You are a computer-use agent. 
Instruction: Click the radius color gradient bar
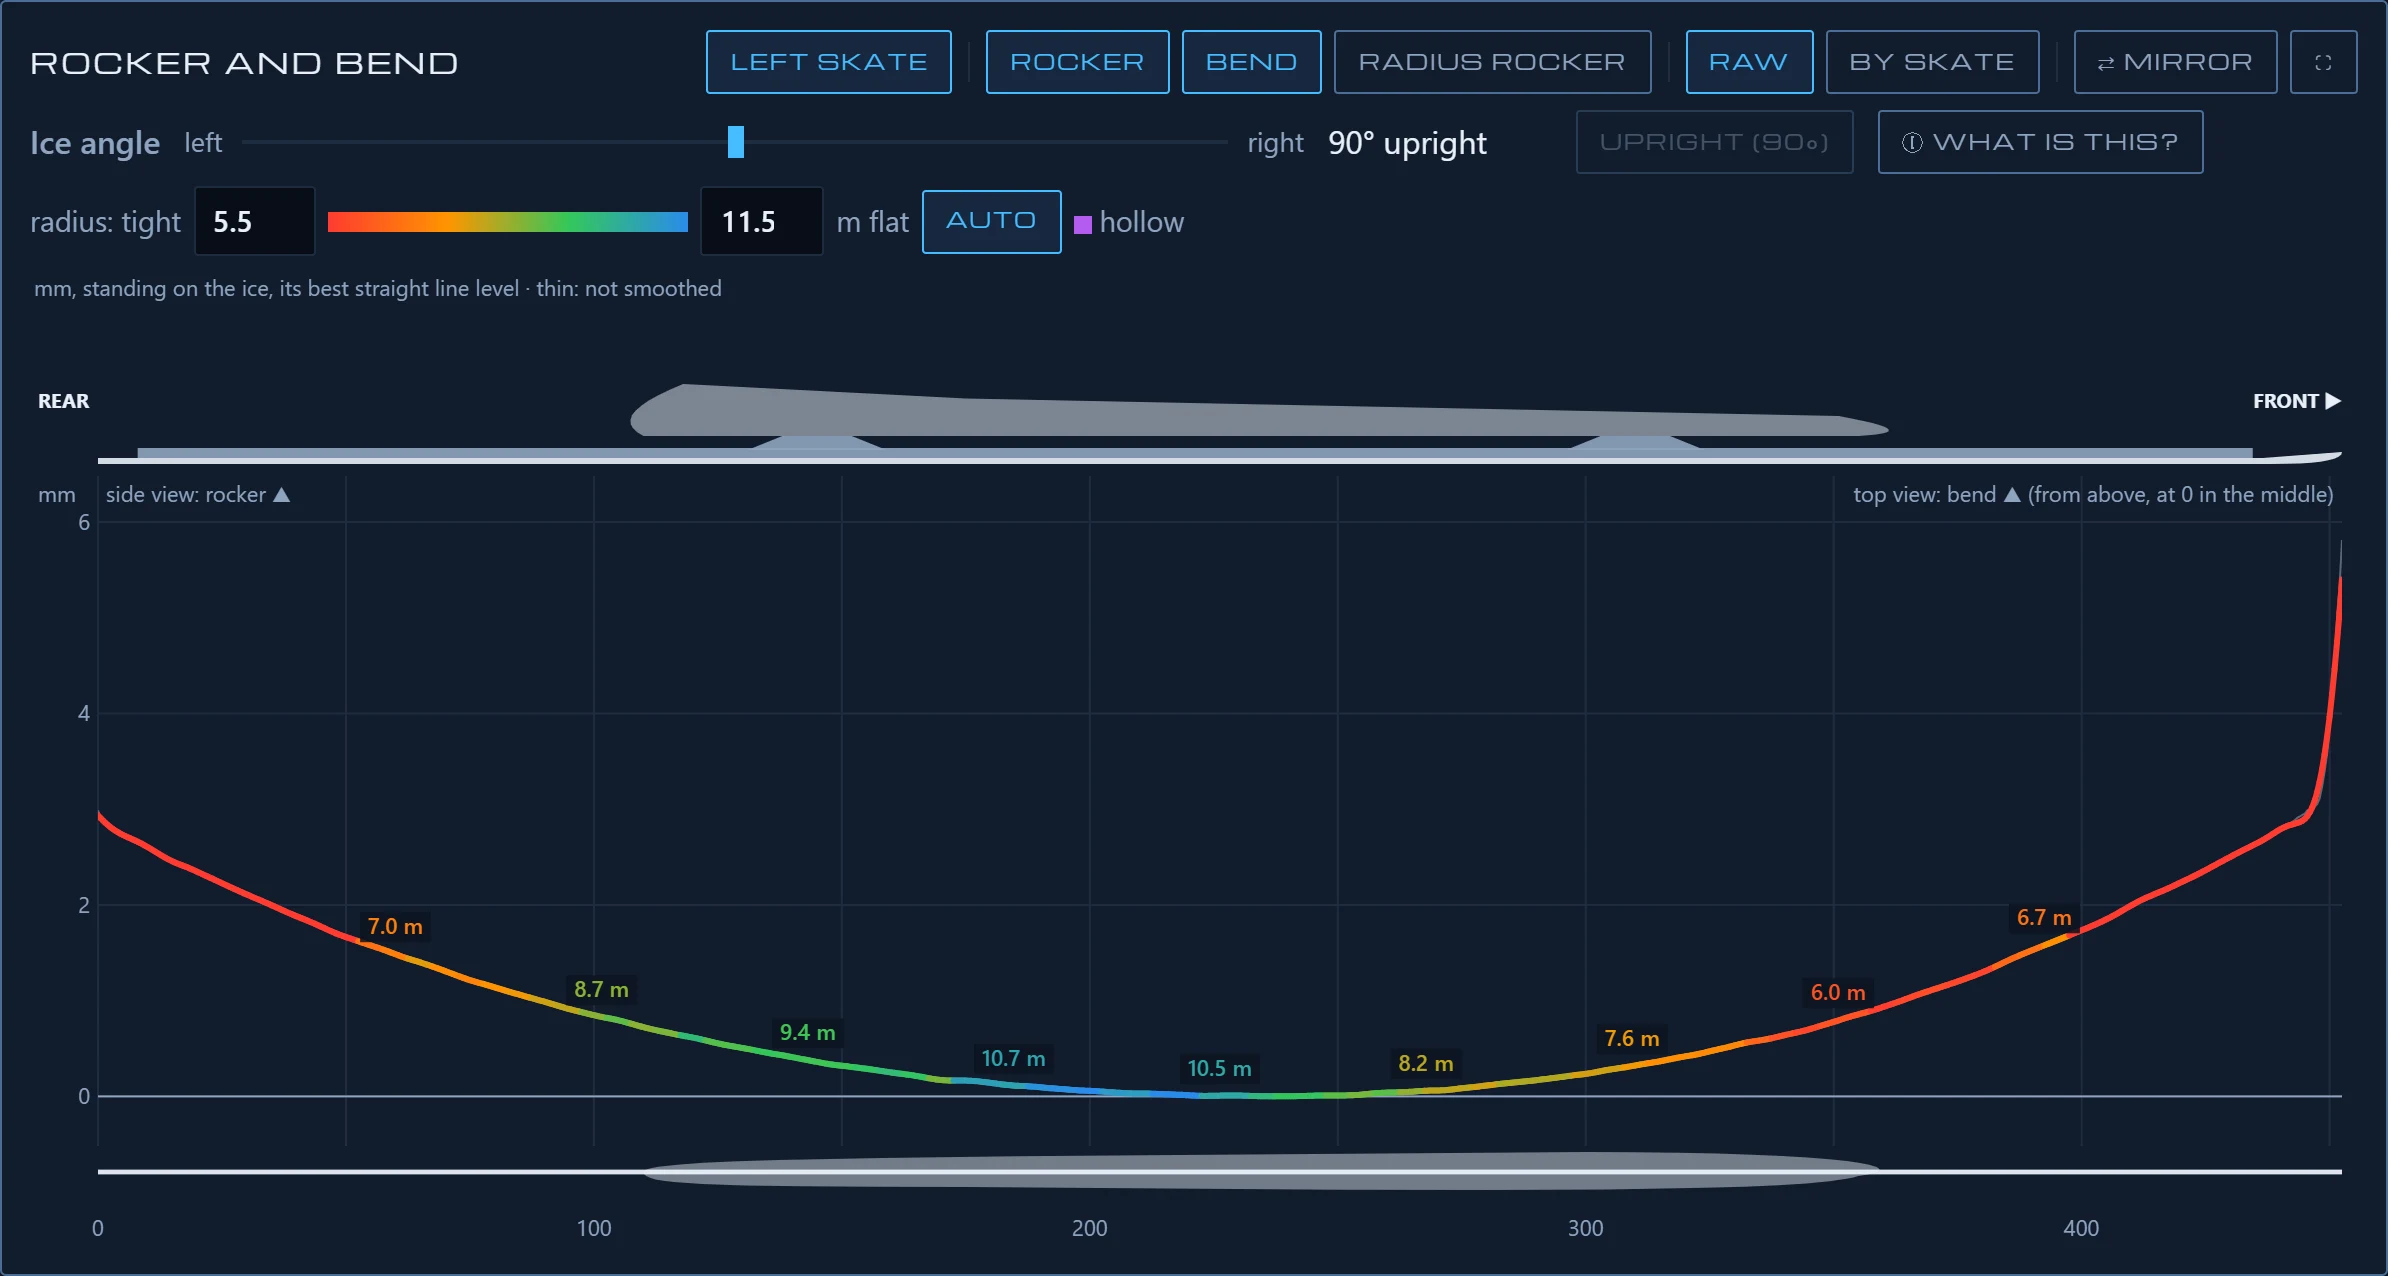click(x=508, y=221)
